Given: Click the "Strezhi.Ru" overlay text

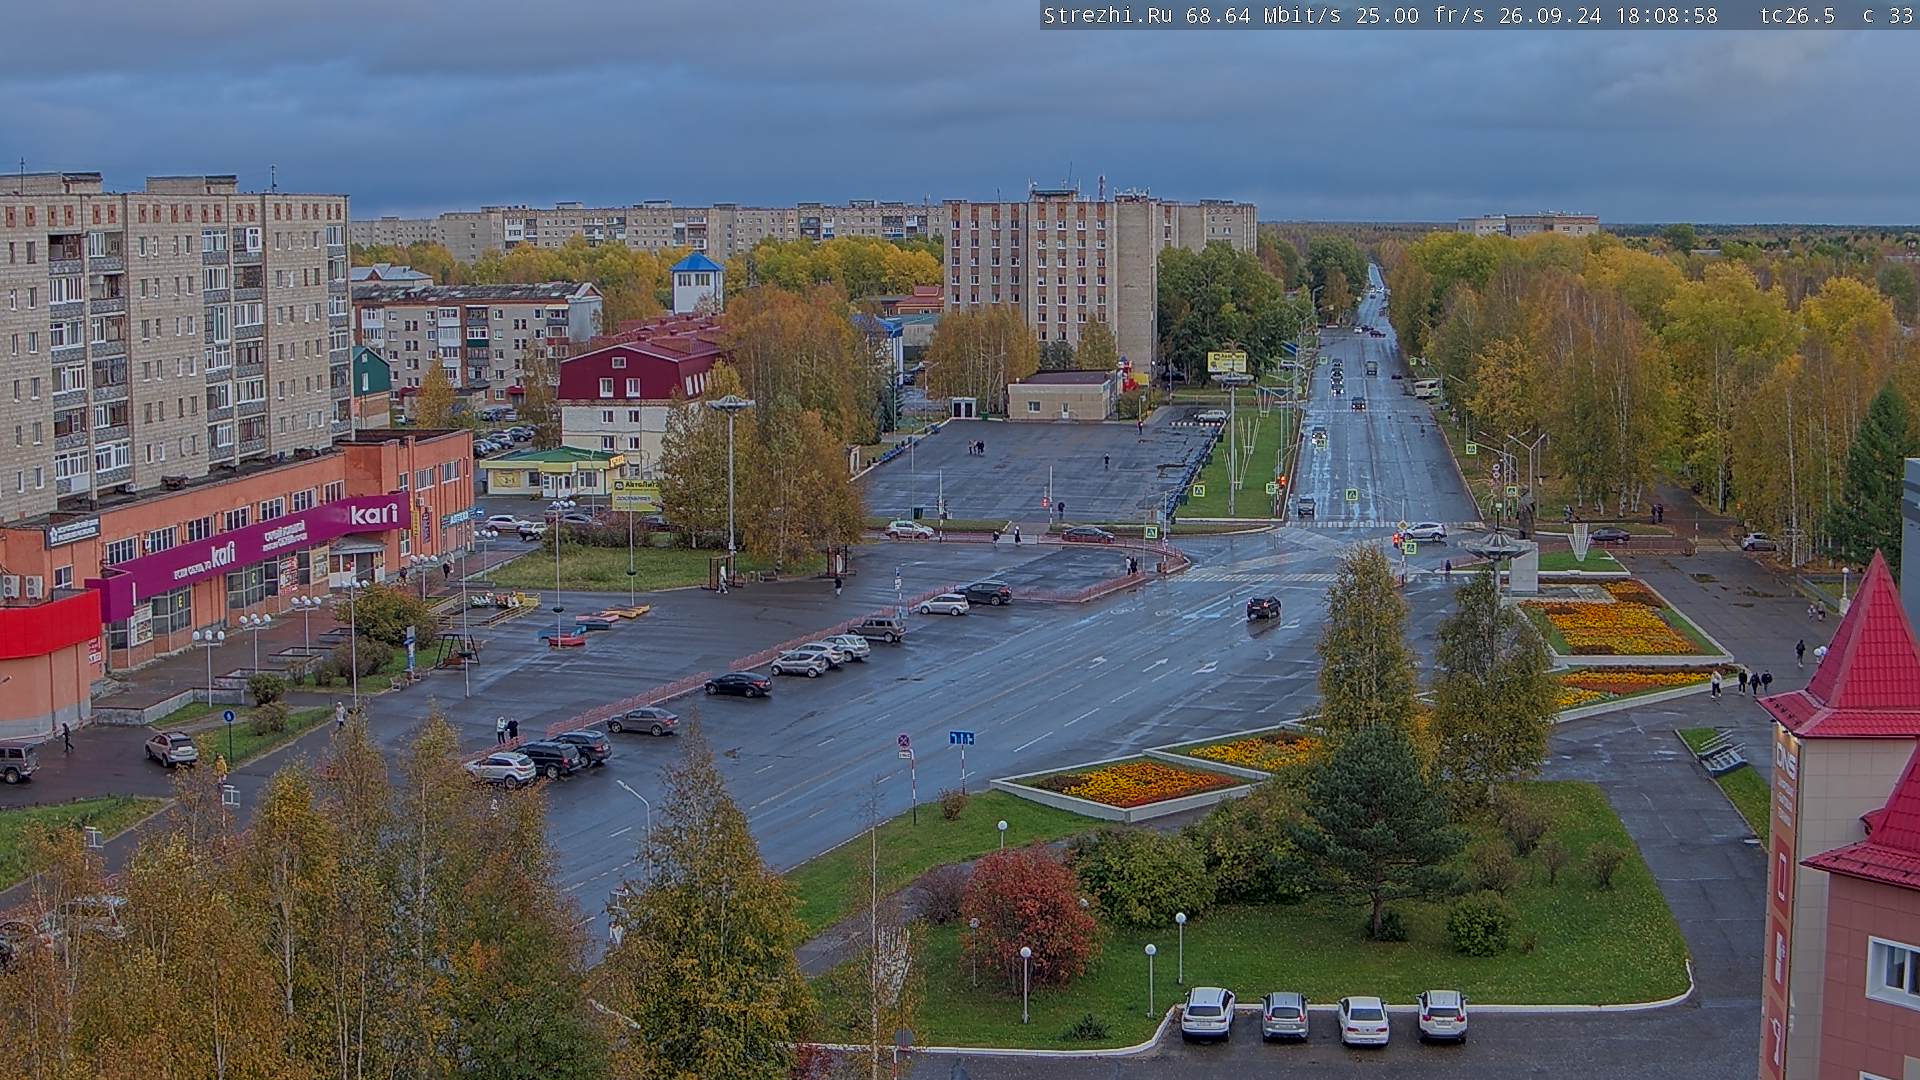Looking at the screenshot, I should point(1108,15).
